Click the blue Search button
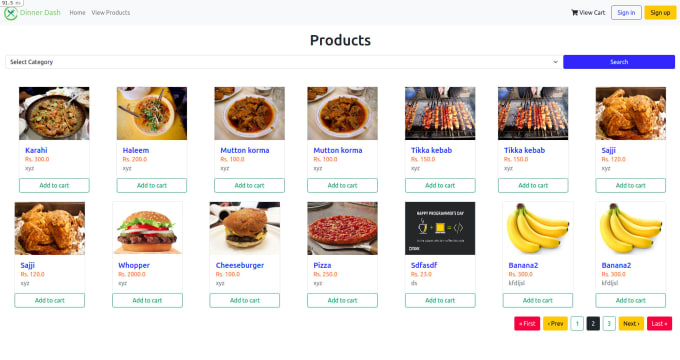The image size is (680, 360). pyautogui.click(x=619, y=62)
